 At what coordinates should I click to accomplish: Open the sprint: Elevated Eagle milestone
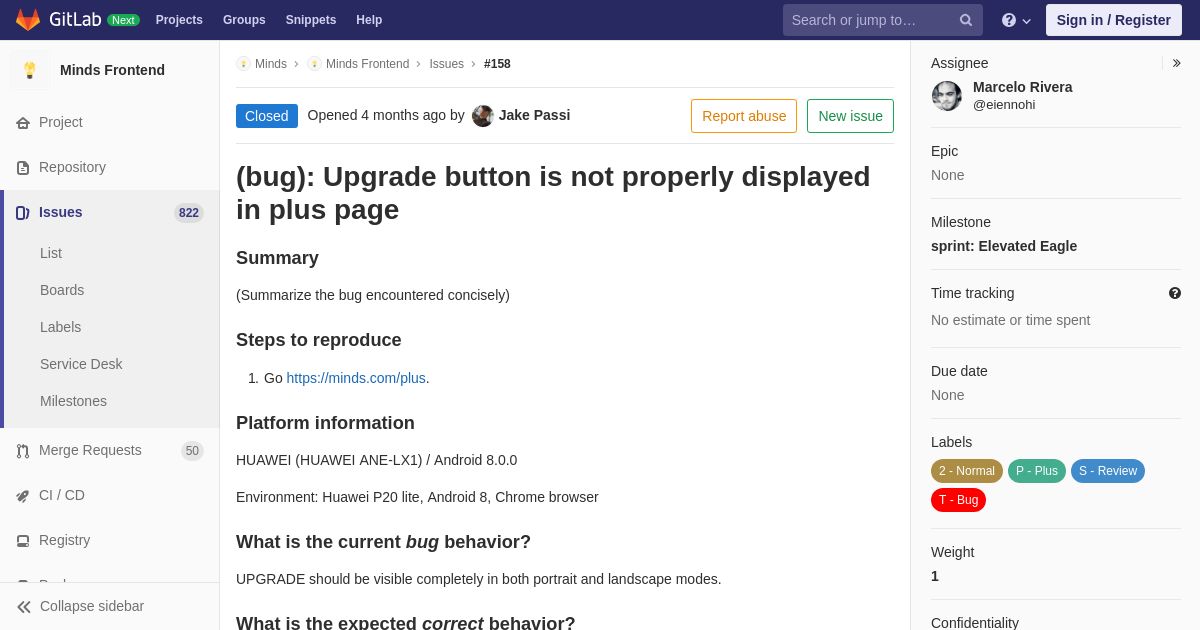(1004, 247)
